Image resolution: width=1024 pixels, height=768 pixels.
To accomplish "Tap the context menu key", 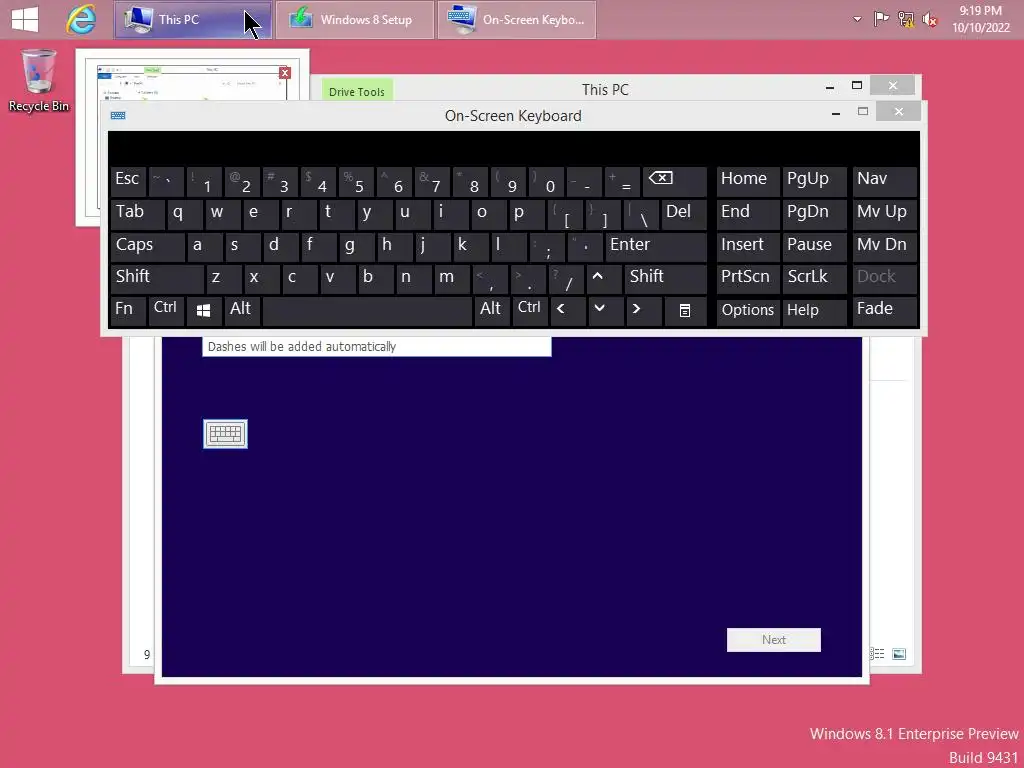I will pyautogui.click(x=685, y=311).
